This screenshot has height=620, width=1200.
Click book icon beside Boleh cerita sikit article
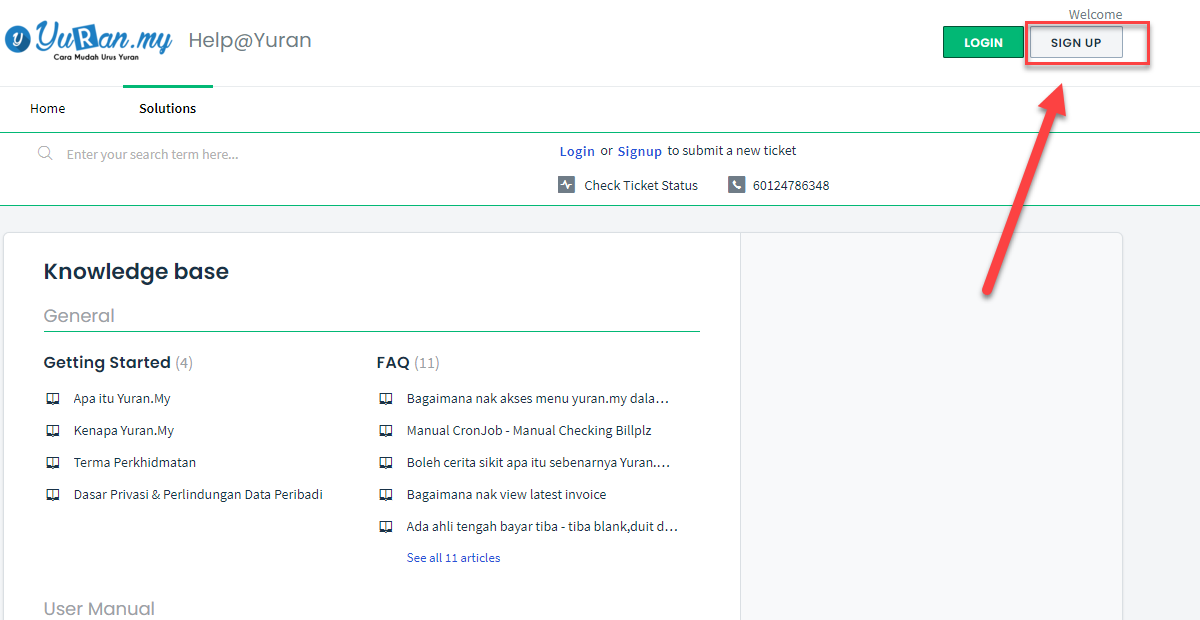pyautogui.click(x=386, y=462)
